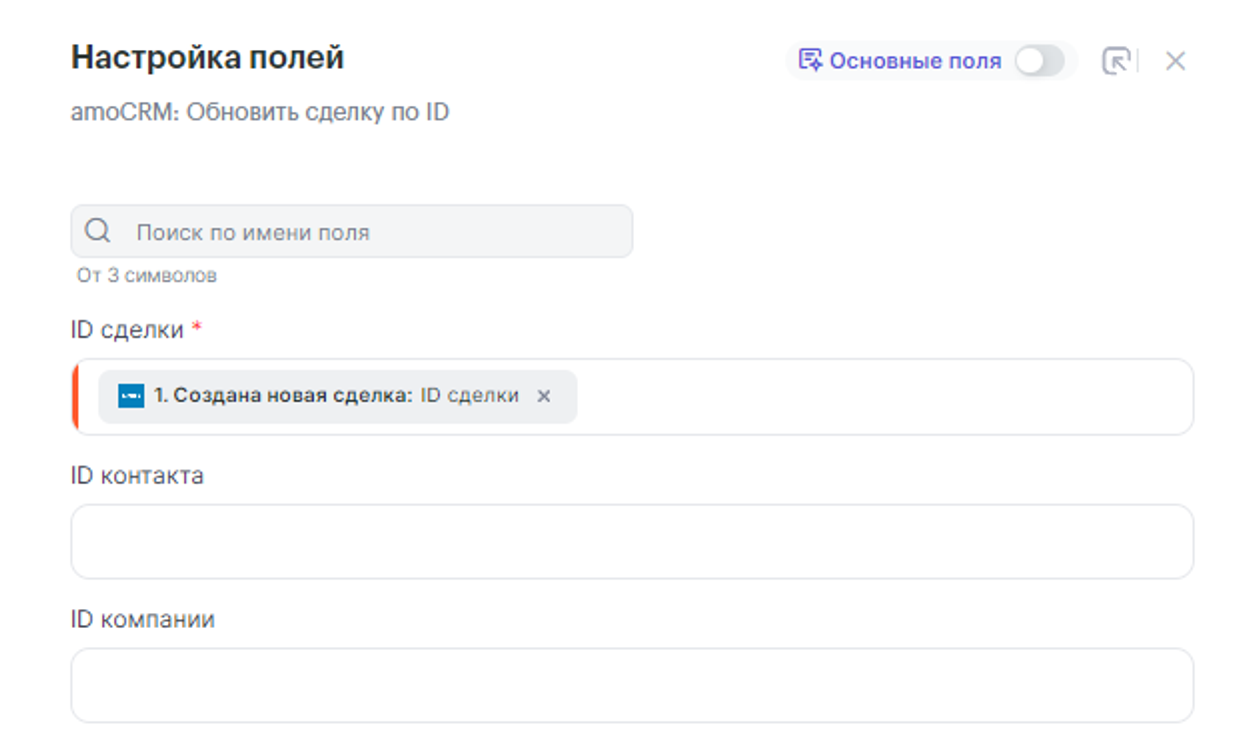Click the Настройка полей heading
This screenshot has width=1260, height=741.
point(207,58)
